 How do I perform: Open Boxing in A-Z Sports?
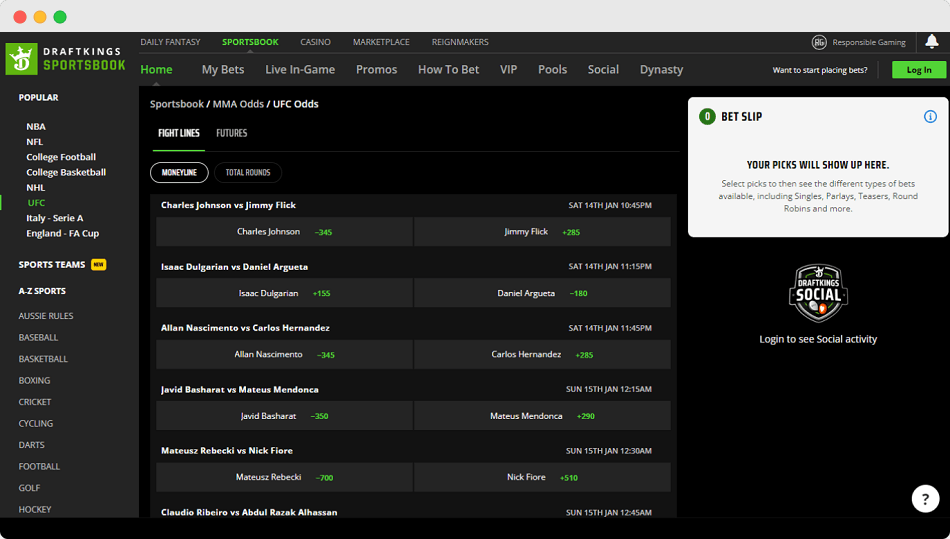click(35, 380)
